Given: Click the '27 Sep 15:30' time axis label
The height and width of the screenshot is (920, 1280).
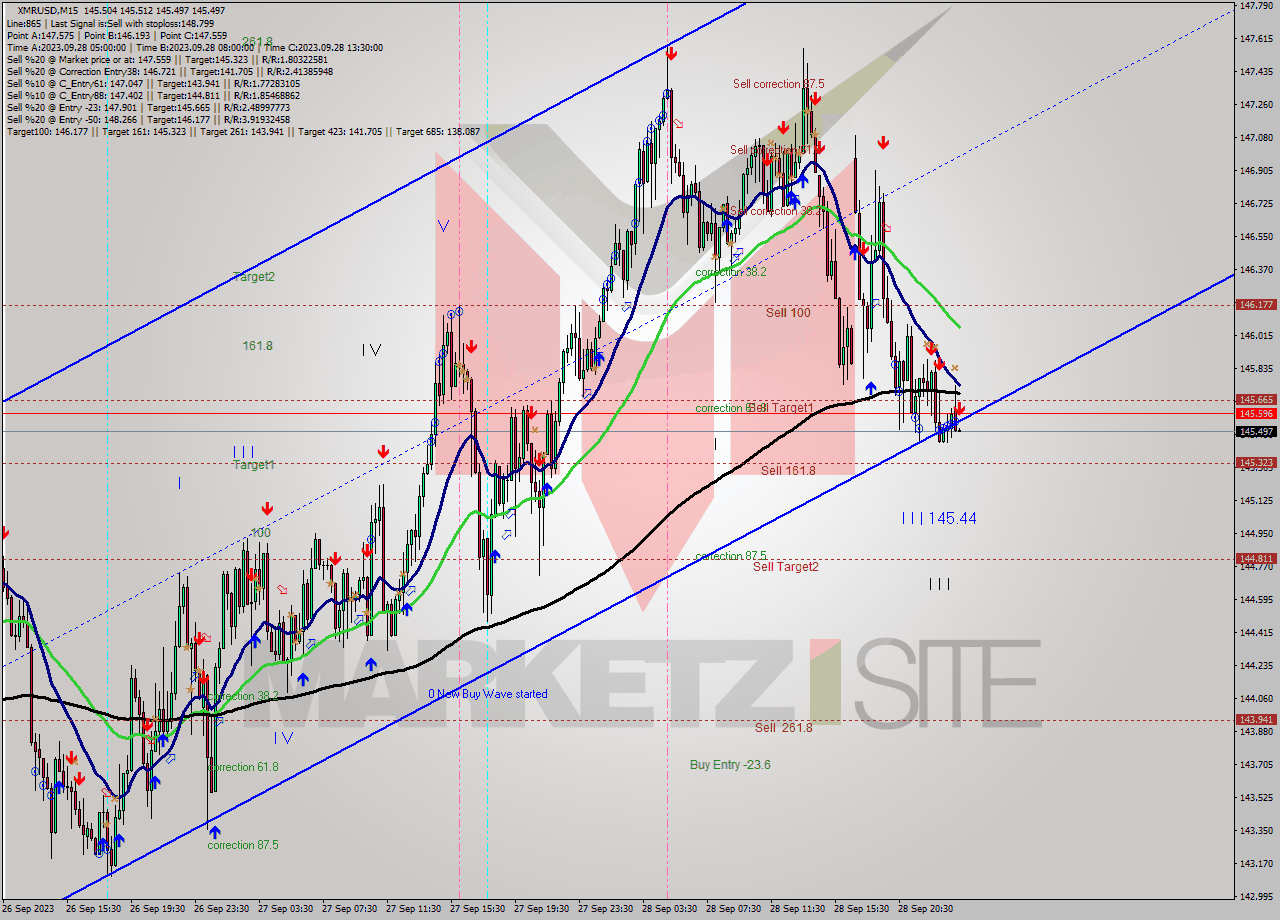Looking at the screenshot, I should click(x=479, y=909).
